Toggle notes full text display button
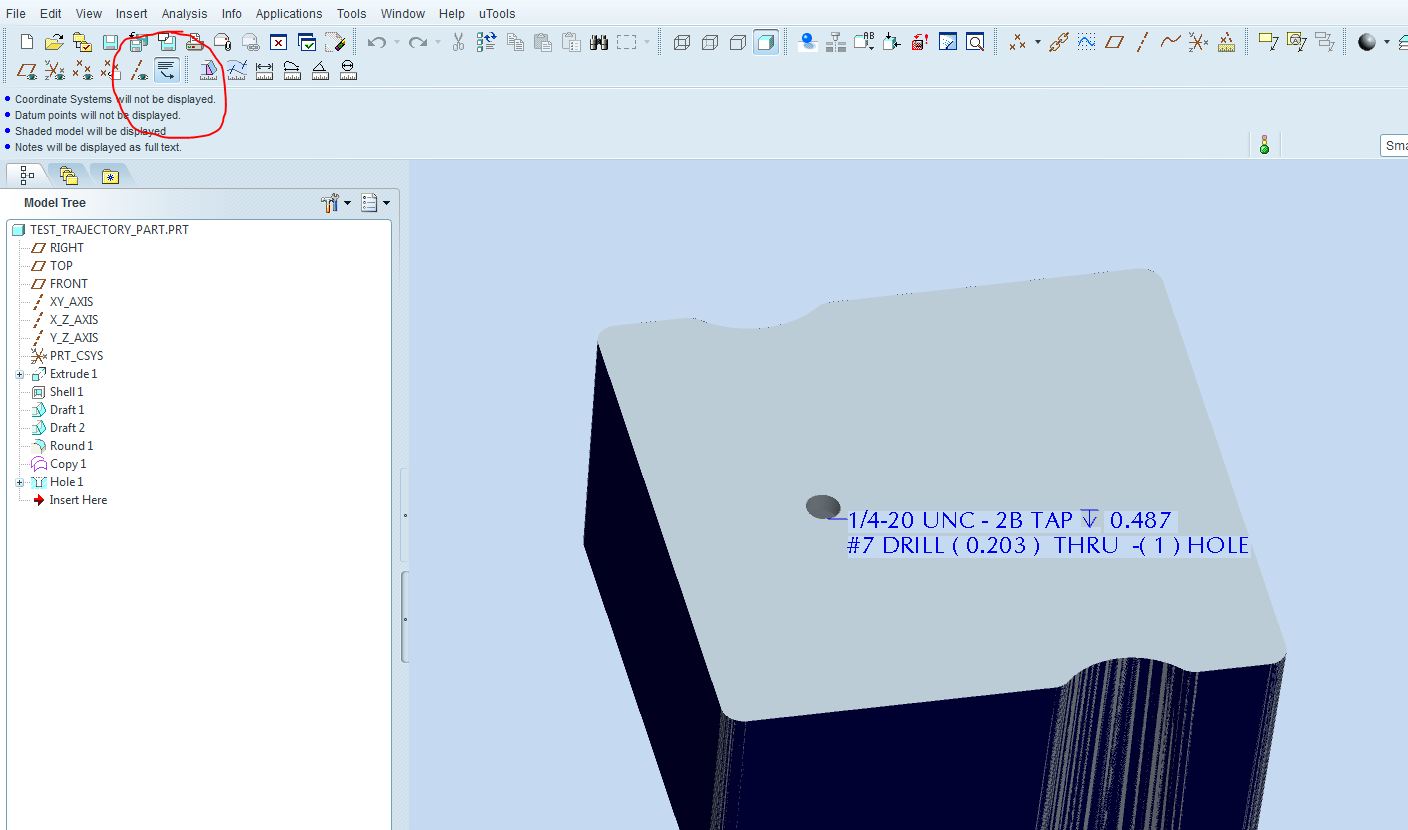 tap(167, 70)
